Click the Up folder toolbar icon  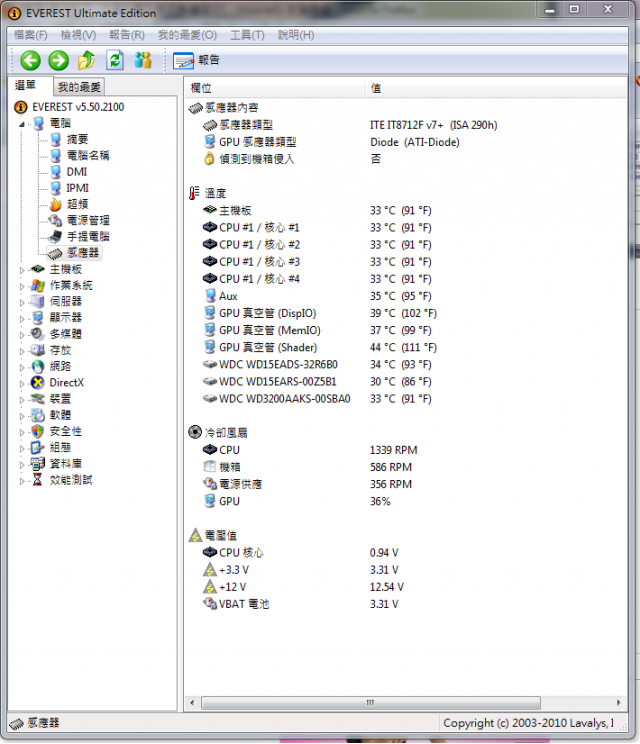click(x=86, y=60)
